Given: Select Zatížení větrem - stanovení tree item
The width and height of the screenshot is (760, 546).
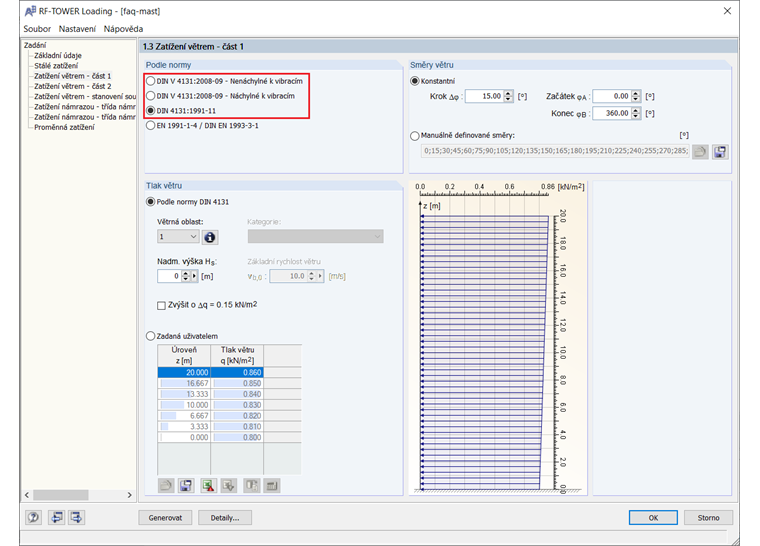Looking at the screenshot, I should 85,96.
